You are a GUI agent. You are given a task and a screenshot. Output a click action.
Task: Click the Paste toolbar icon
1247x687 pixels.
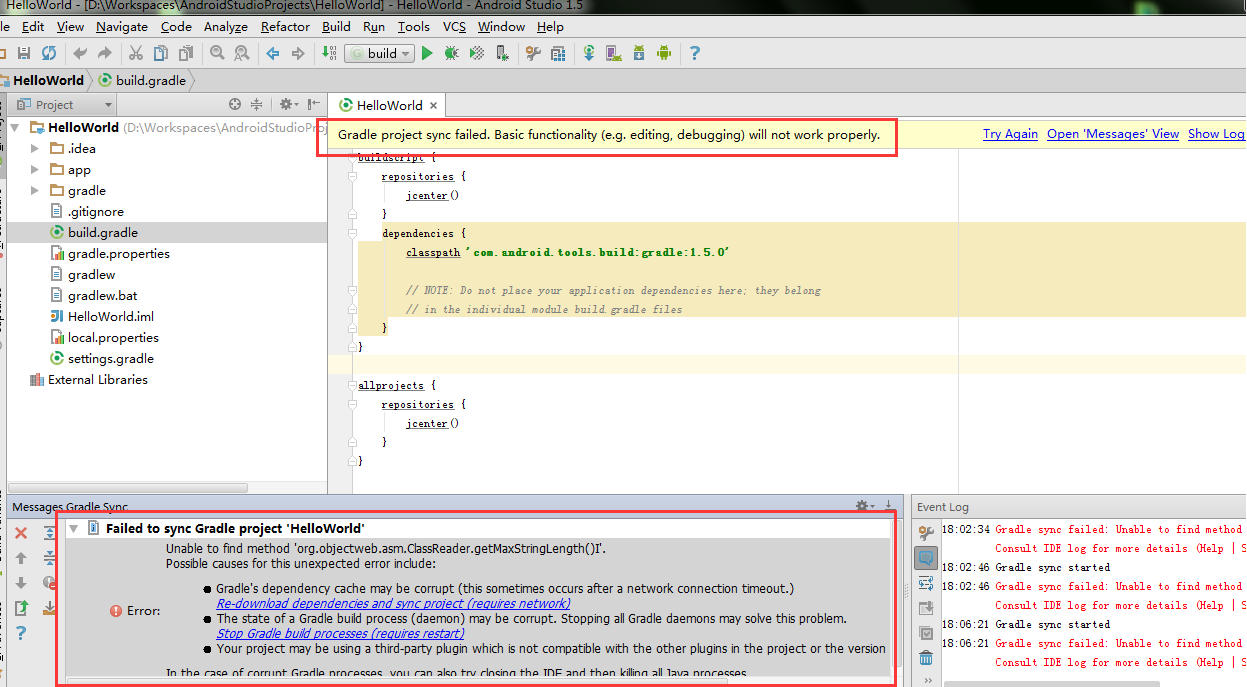186,53
